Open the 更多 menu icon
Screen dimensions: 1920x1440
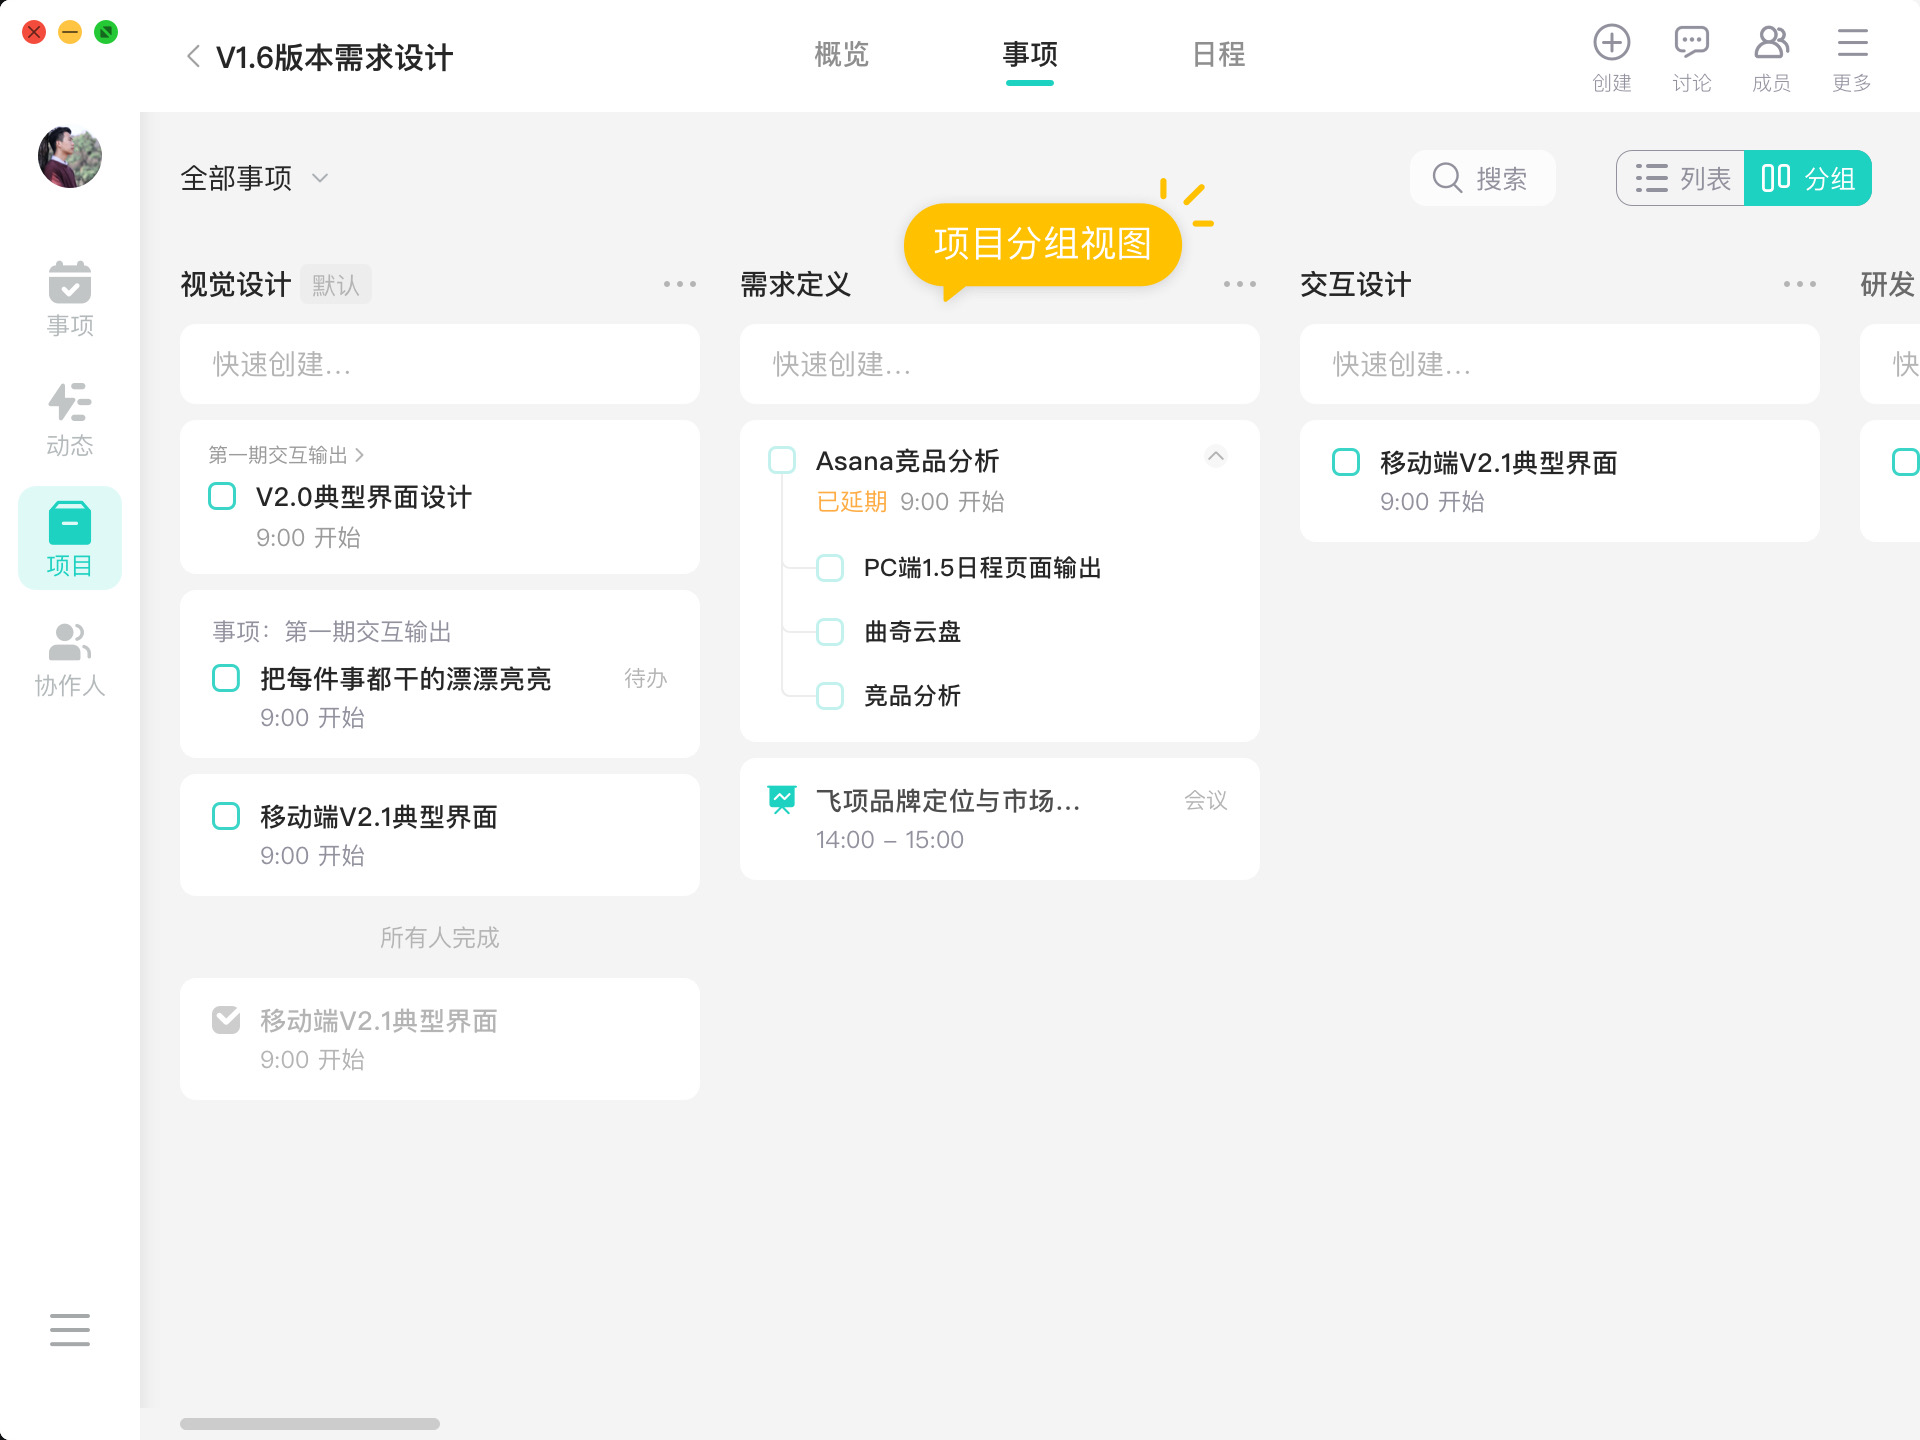coord(1852,44)
